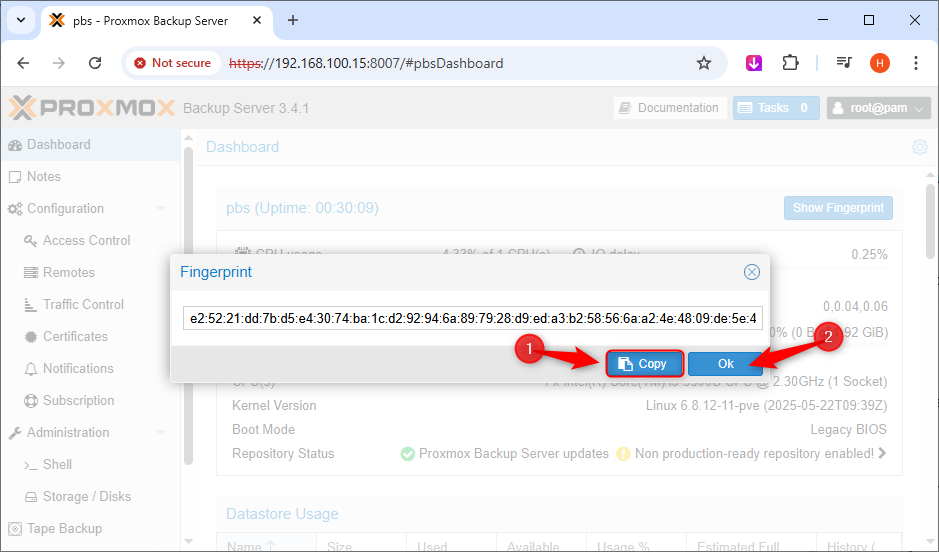
Task: Close the Fingerprint dialog with X icon
Action: [752, 272]
